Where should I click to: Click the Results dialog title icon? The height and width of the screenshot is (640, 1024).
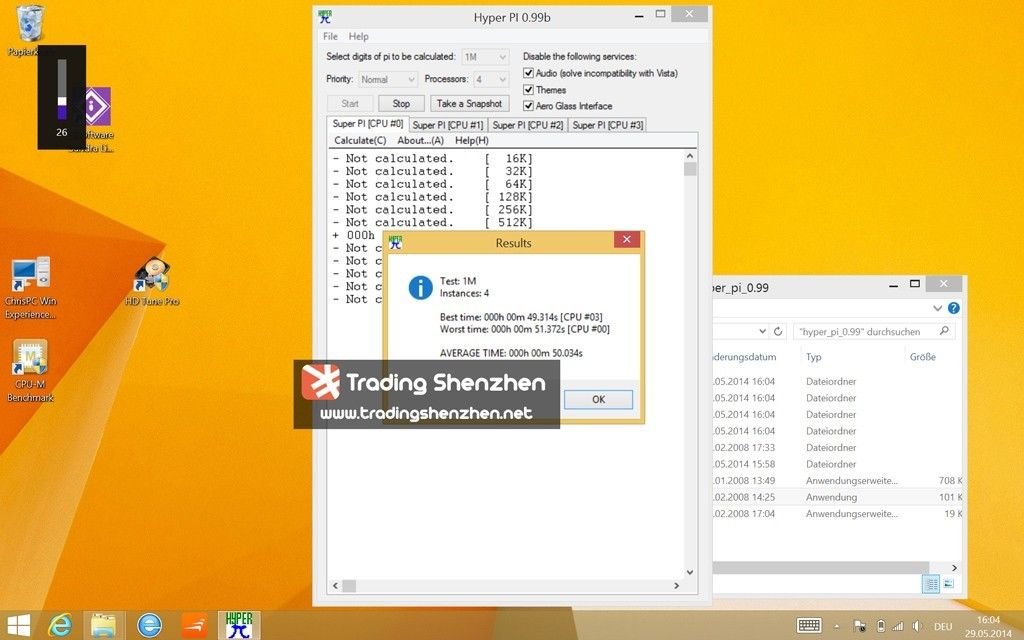click(395, 242)
